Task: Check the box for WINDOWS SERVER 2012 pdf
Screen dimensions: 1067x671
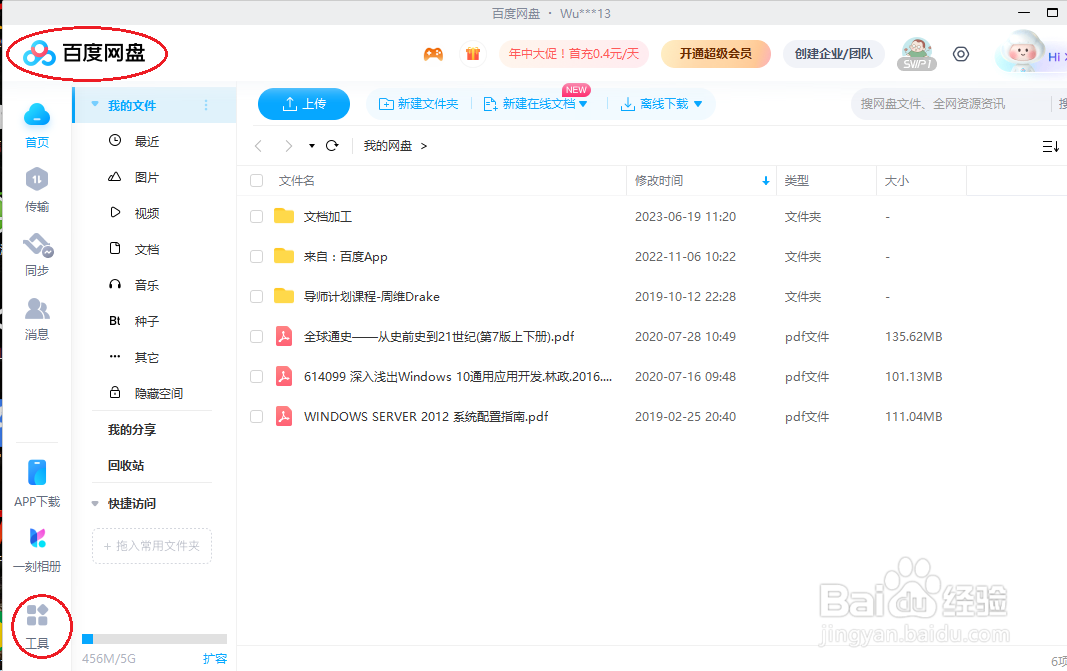Action: 257,416
